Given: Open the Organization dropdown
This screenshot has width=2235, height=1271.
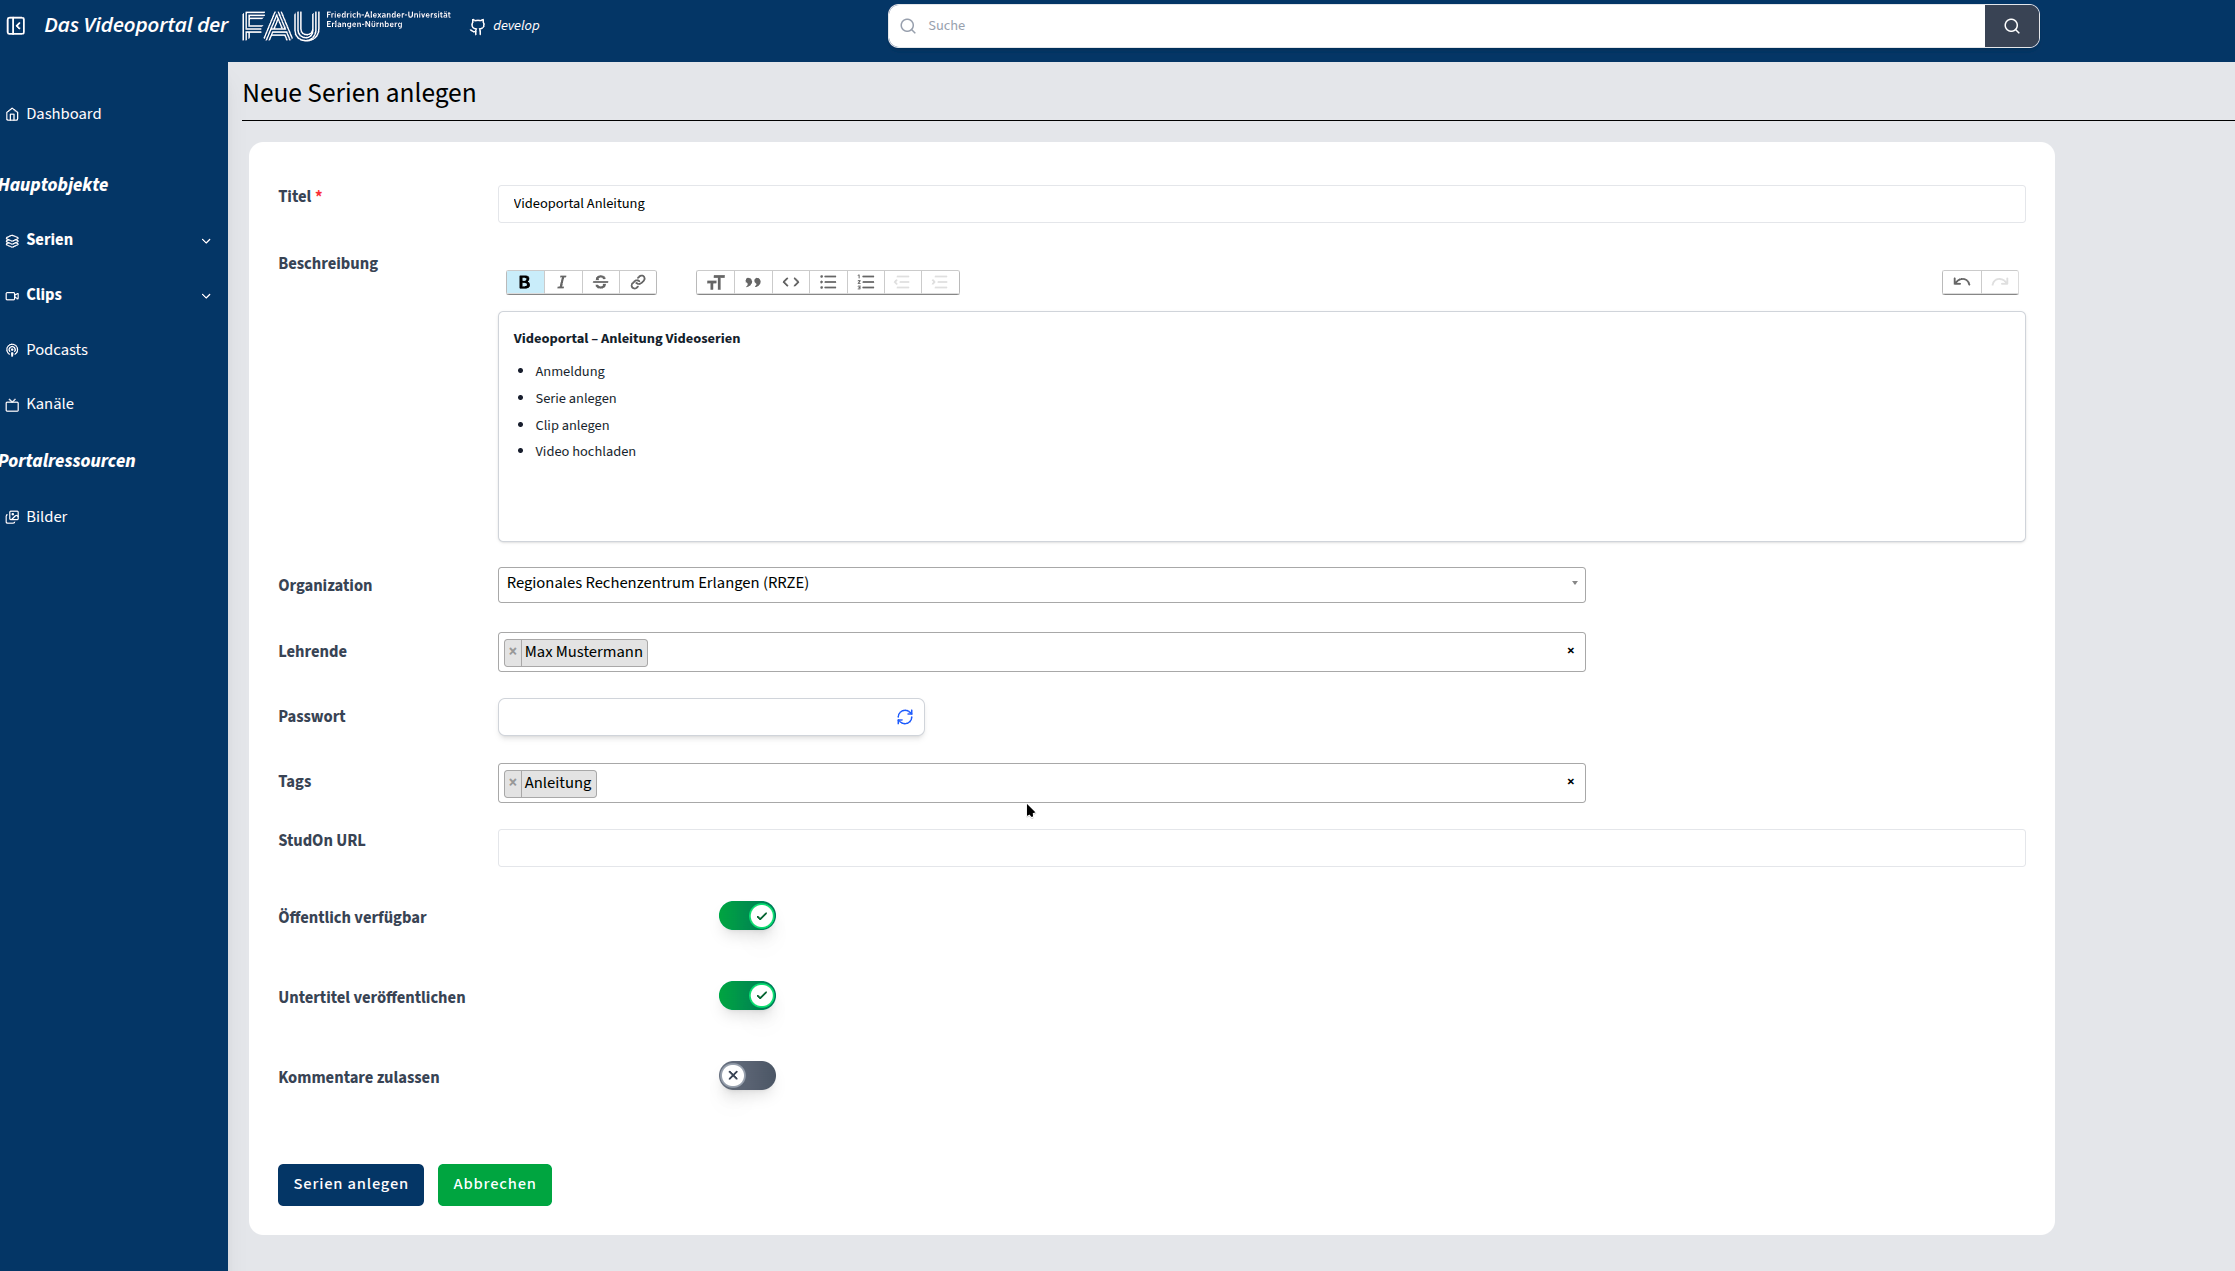Looking at the screenshot, I should pyautogui.click(x=1041, y=584).
